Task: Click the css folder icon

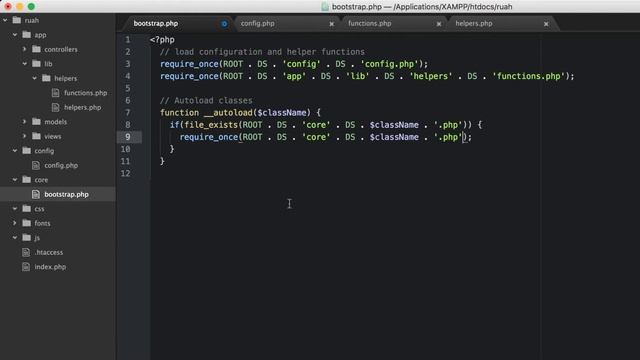Action: [27, 209]
